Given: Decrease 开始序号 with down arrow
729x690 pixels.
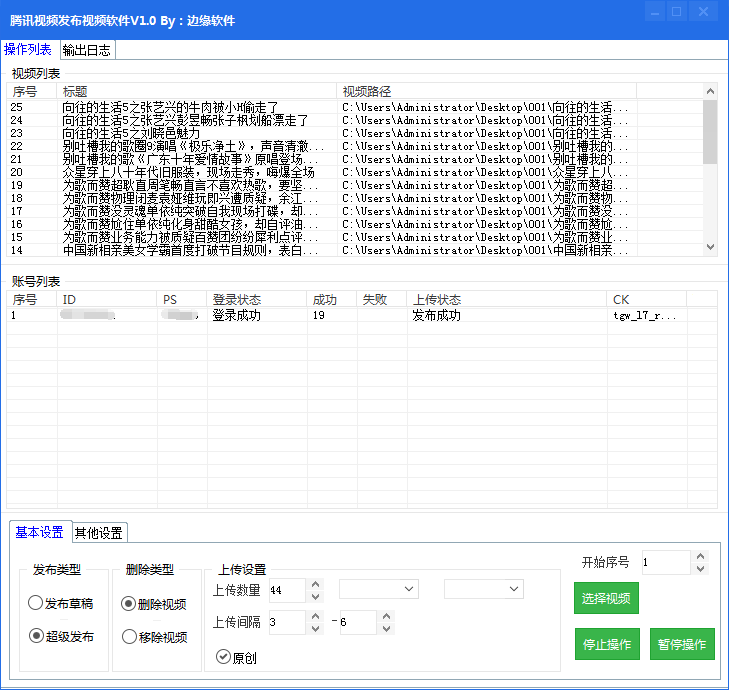Looking at the screenshot, I should point(701,569).
